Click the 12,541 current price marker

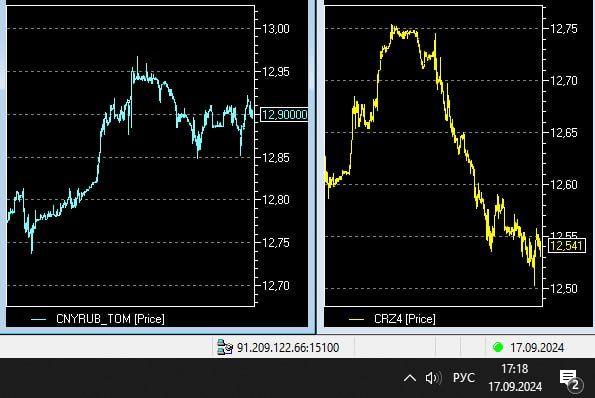566,245
